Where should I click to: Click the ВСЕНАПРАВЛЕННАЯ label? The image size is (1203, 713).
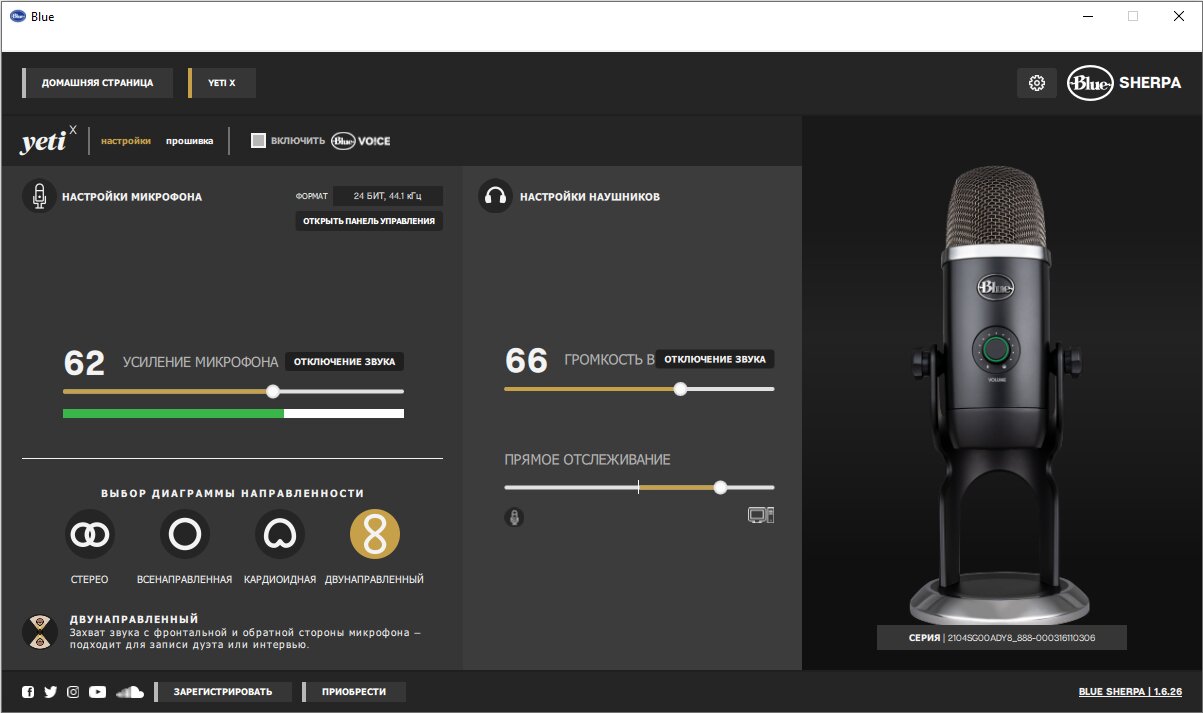[185, 579]
